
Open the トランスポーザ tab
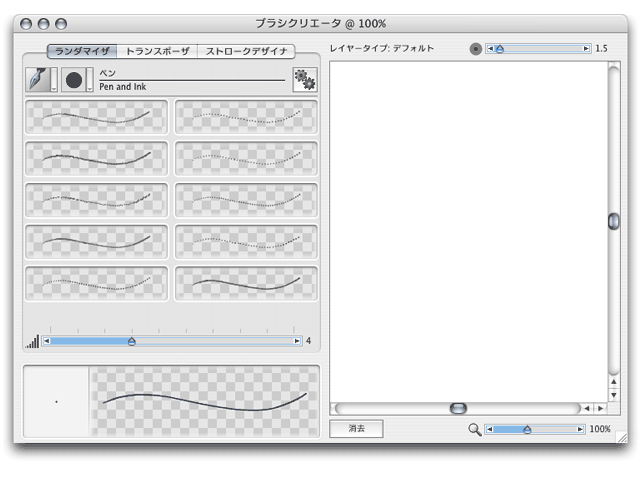coord(157,51)
